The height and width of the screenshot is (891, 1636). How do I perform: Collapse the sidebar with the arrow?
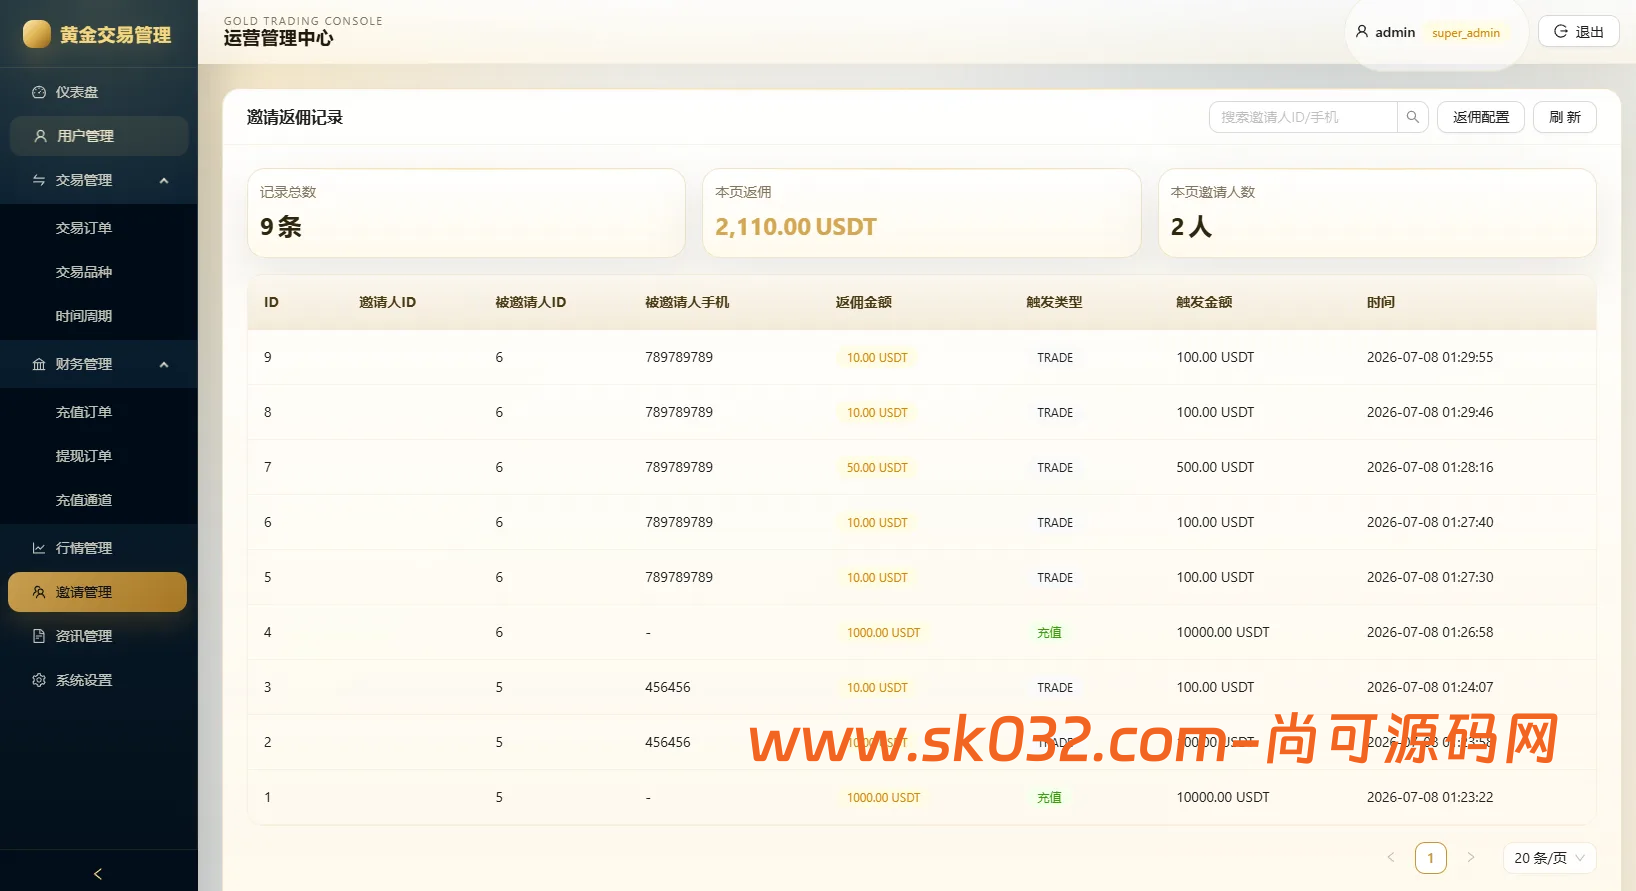point(98,873)
